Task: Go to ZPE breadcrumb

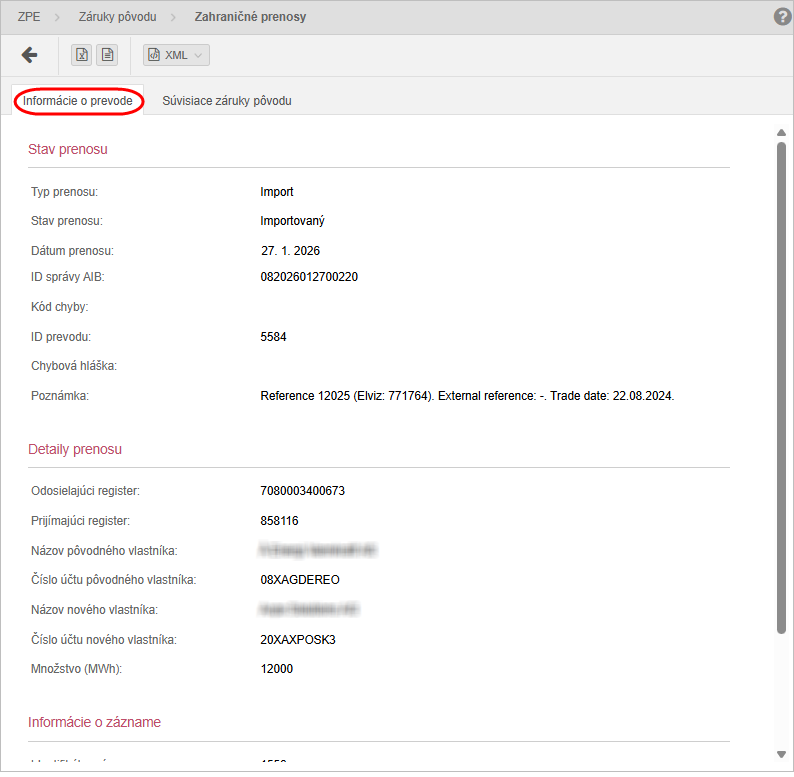Action: 30,17
